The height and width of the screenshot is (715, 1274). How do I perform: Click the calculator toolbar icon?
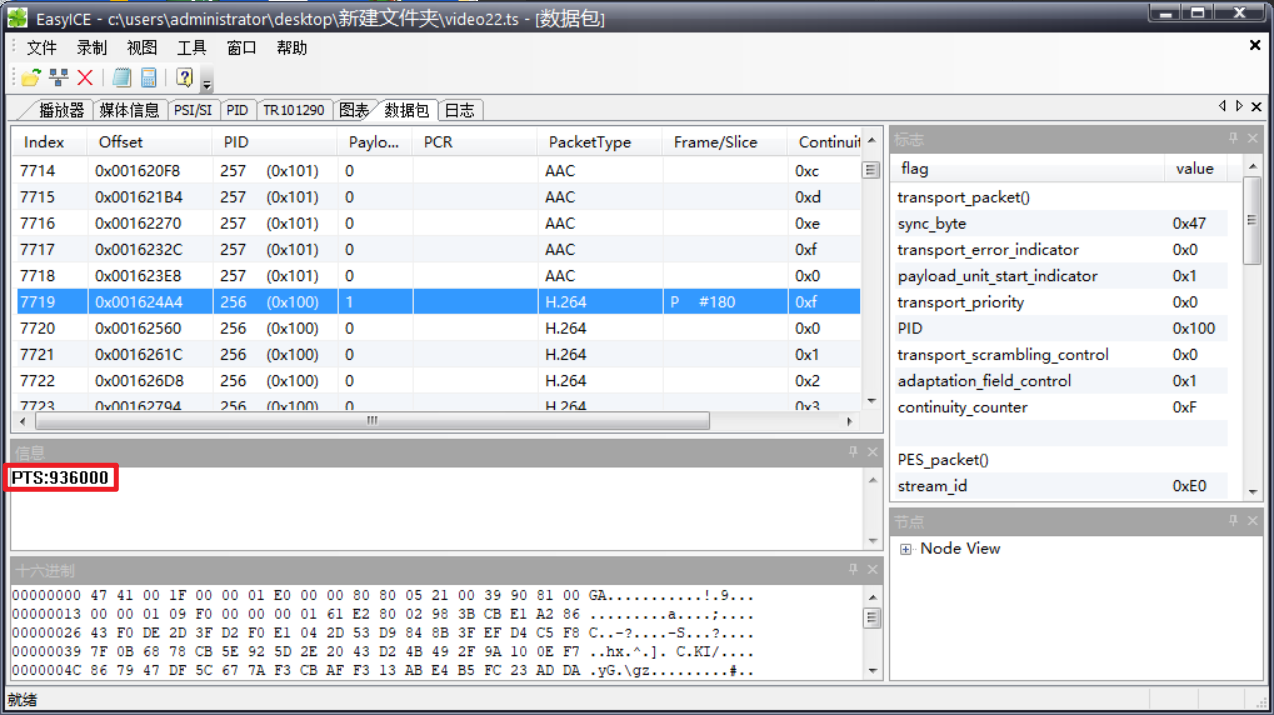[x=149, y=78]
